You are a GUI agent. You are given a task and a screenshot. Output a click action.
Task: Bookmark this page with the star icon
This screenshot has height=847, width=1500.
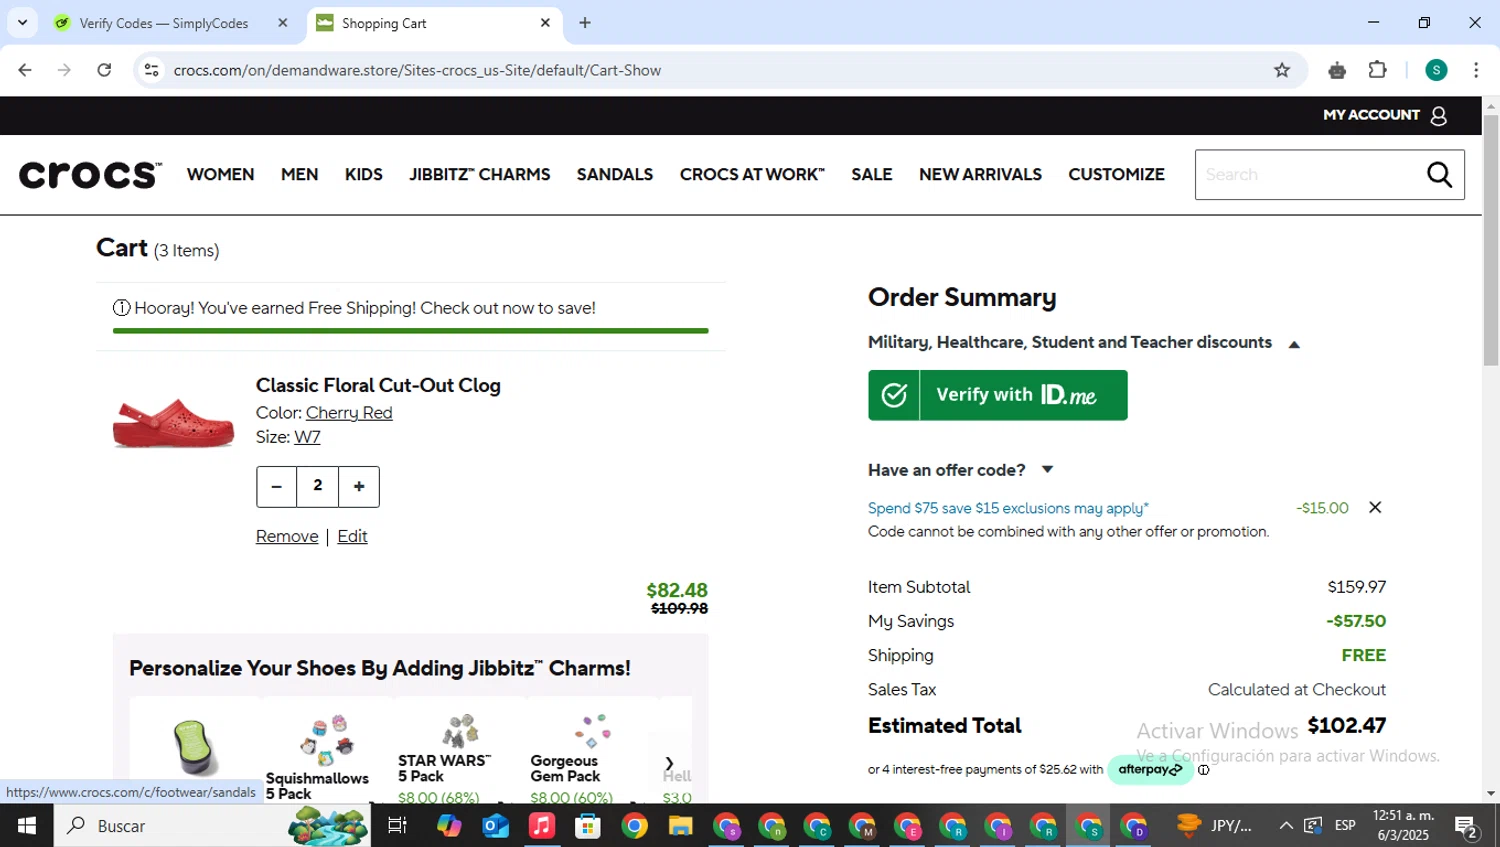pyautogui.click(x=1282, y=70)
